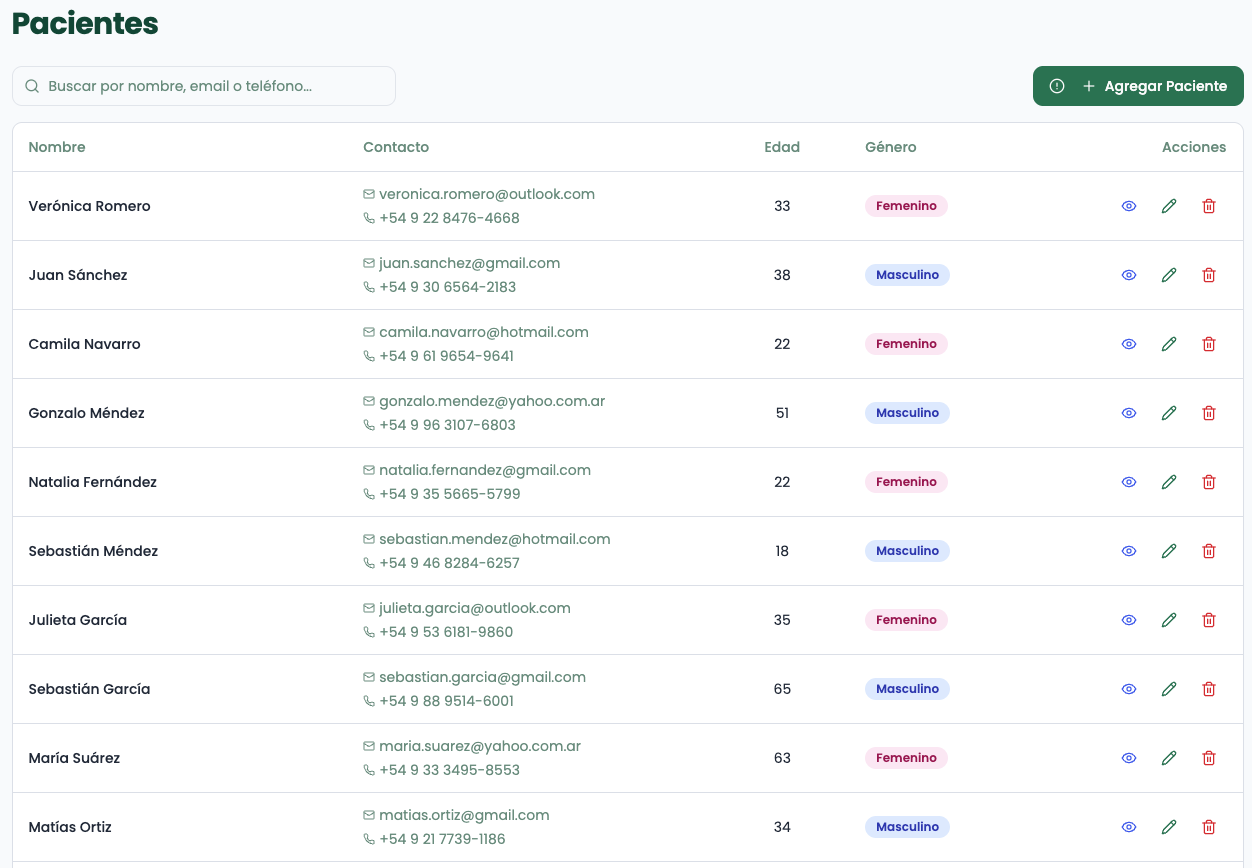This screenshot has width=1252, height=868.
Task: Delete Camila Navarro trash icon
Action: 1209,344
